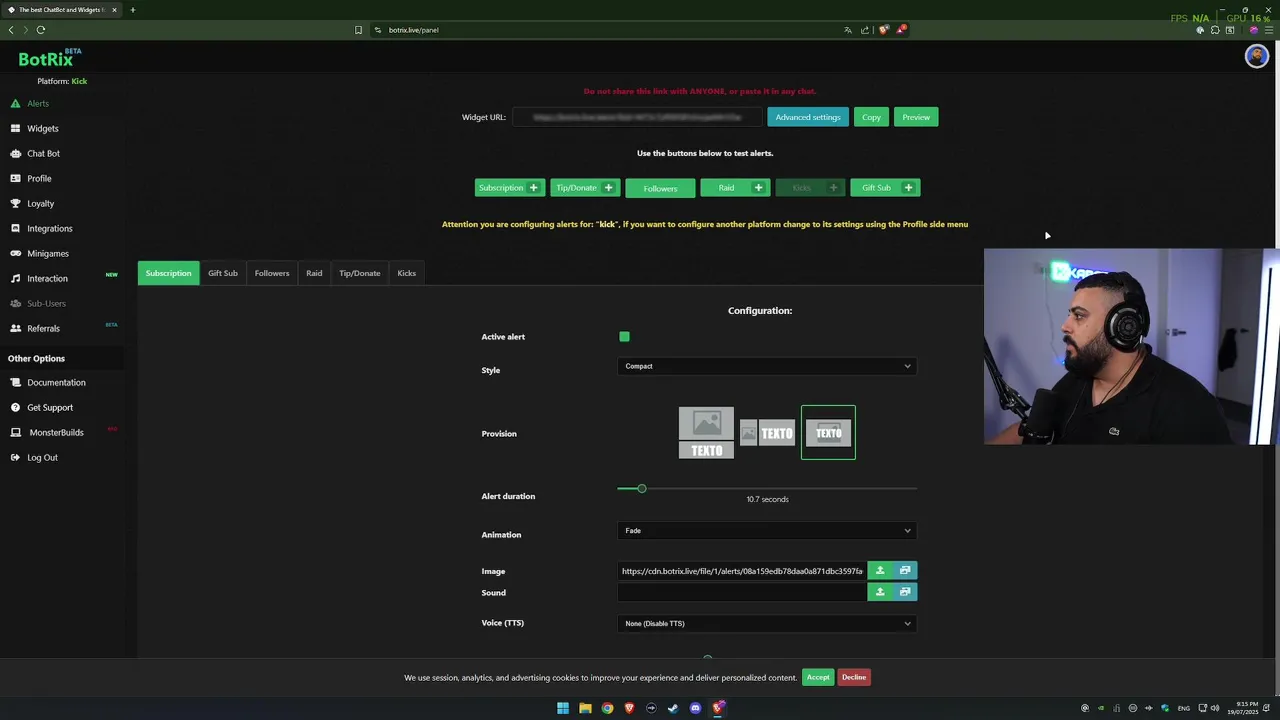Open Discord from the taskbar

695,709
